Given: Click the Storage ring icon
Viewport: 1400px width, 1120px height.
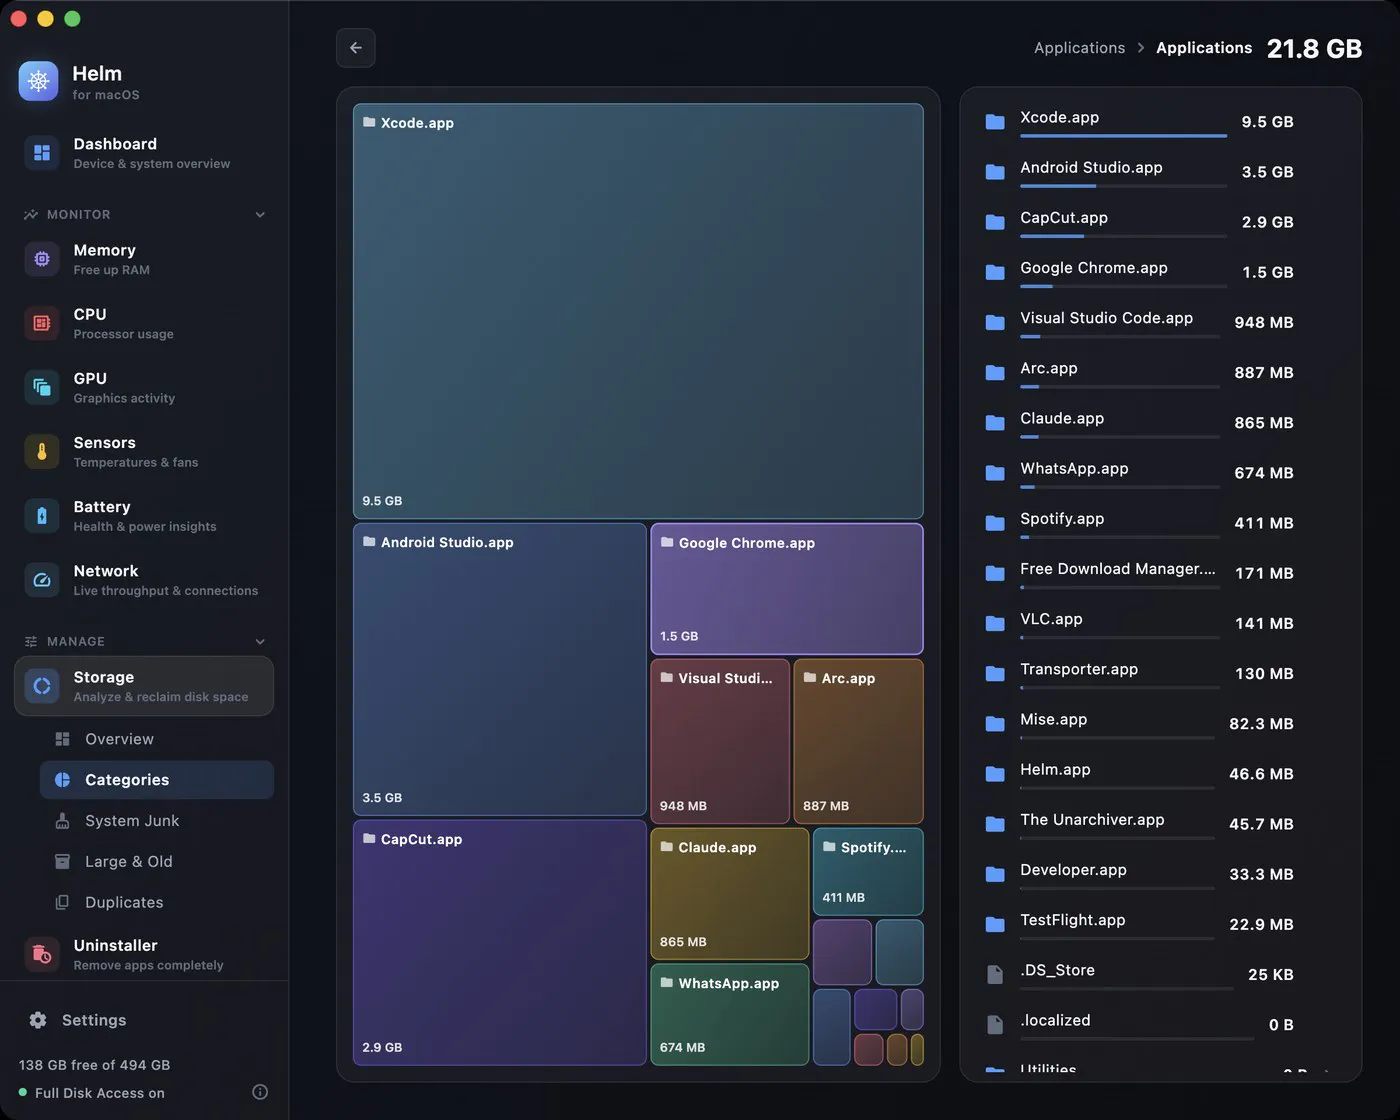Looking at the screenshot, I should point(42,686).
